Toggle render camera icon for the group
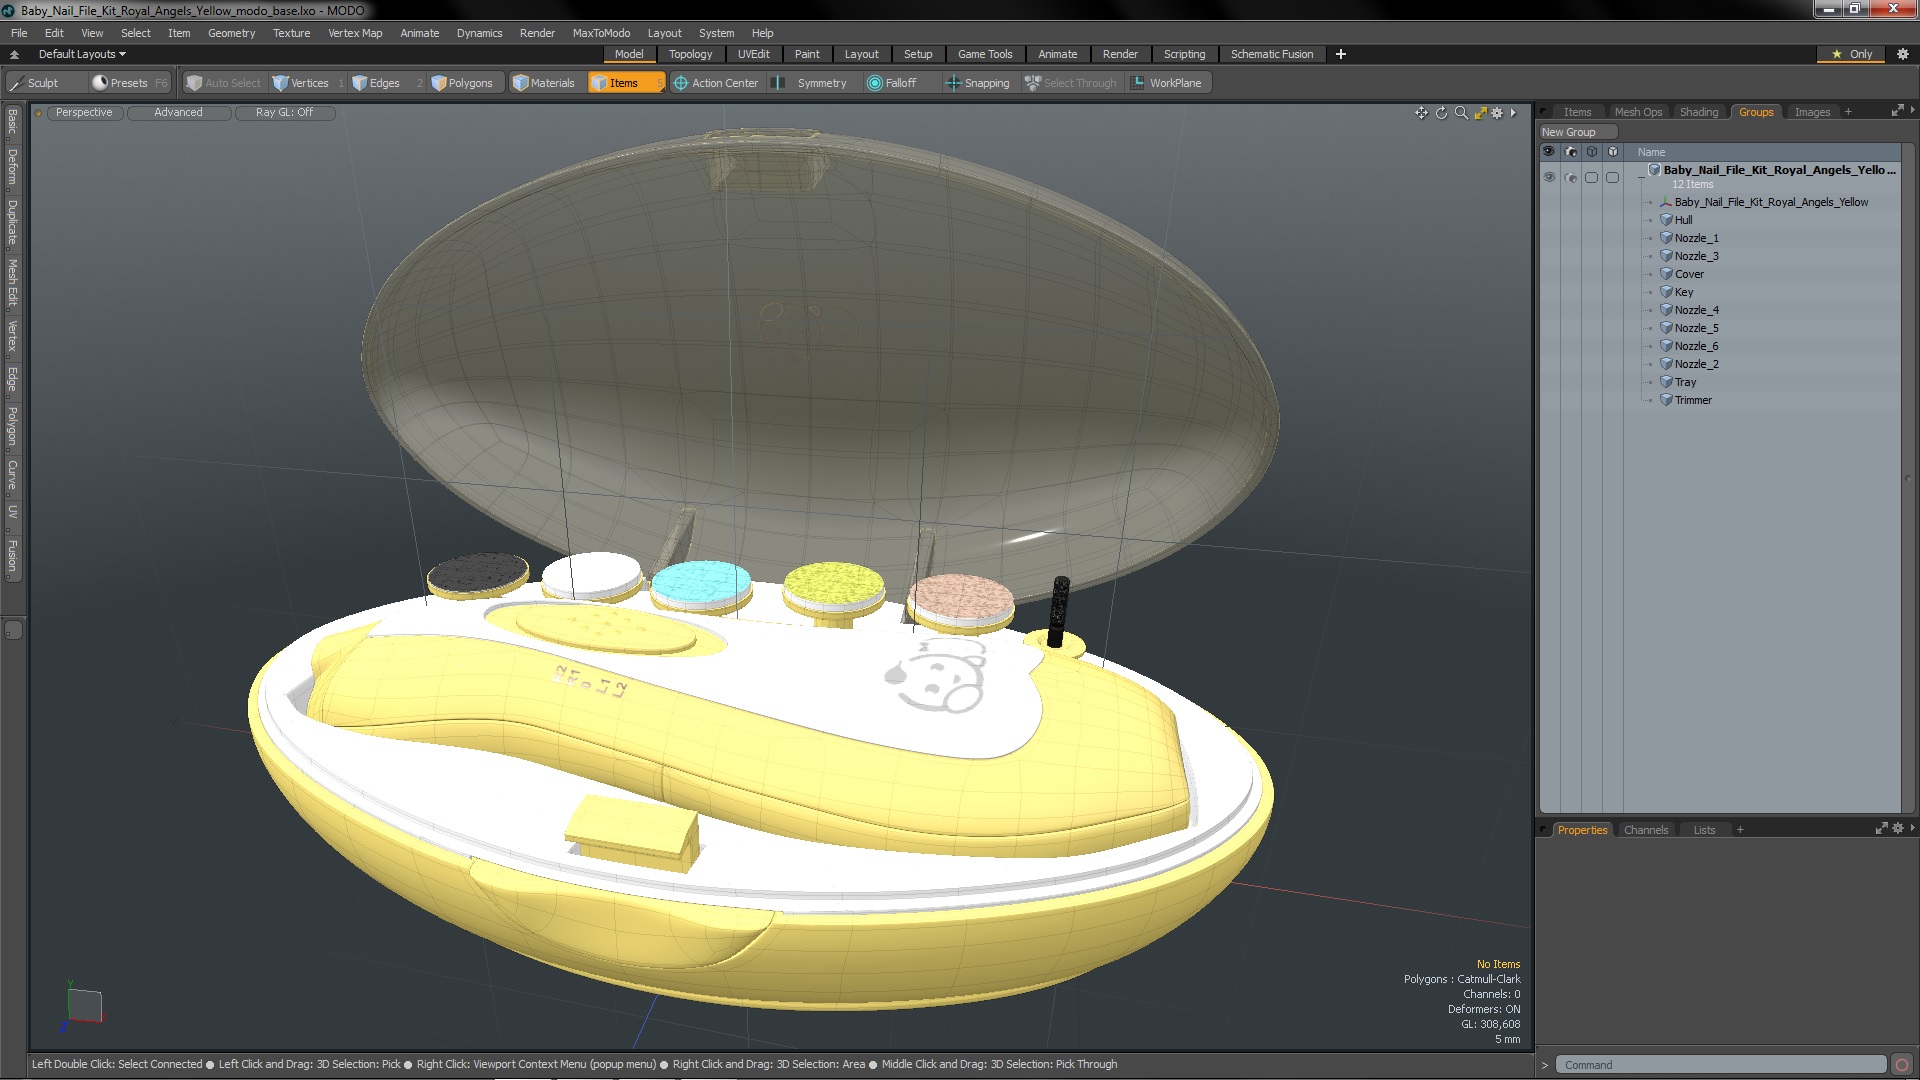This screenshot has height=1080, width=1920. [1570, 177]
